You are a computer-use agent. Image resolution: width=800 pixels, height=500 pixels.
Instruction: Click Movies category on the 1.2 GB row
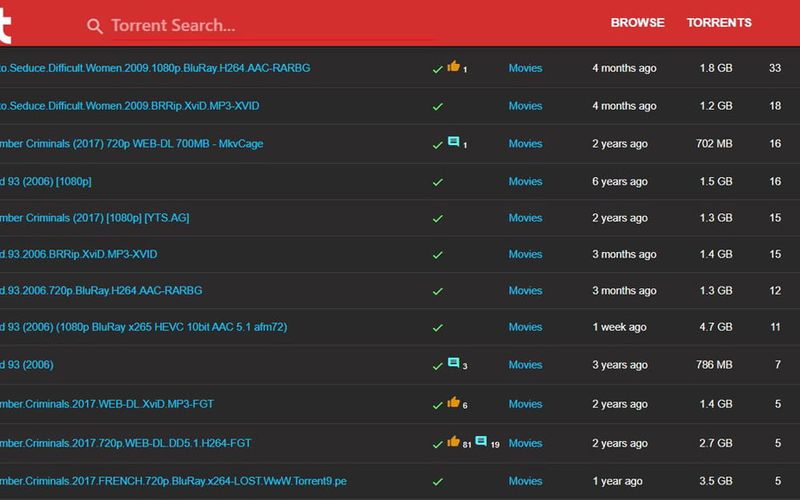525,106
